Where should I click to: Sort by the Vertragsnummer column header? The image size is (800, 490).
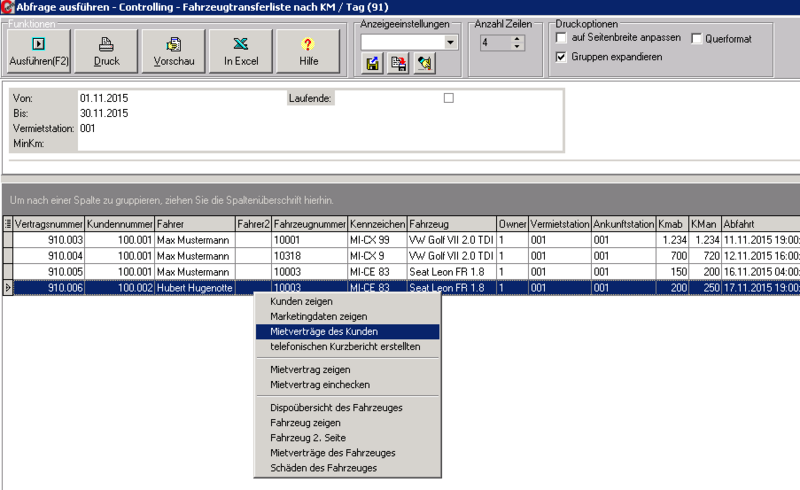click(44, 224)
